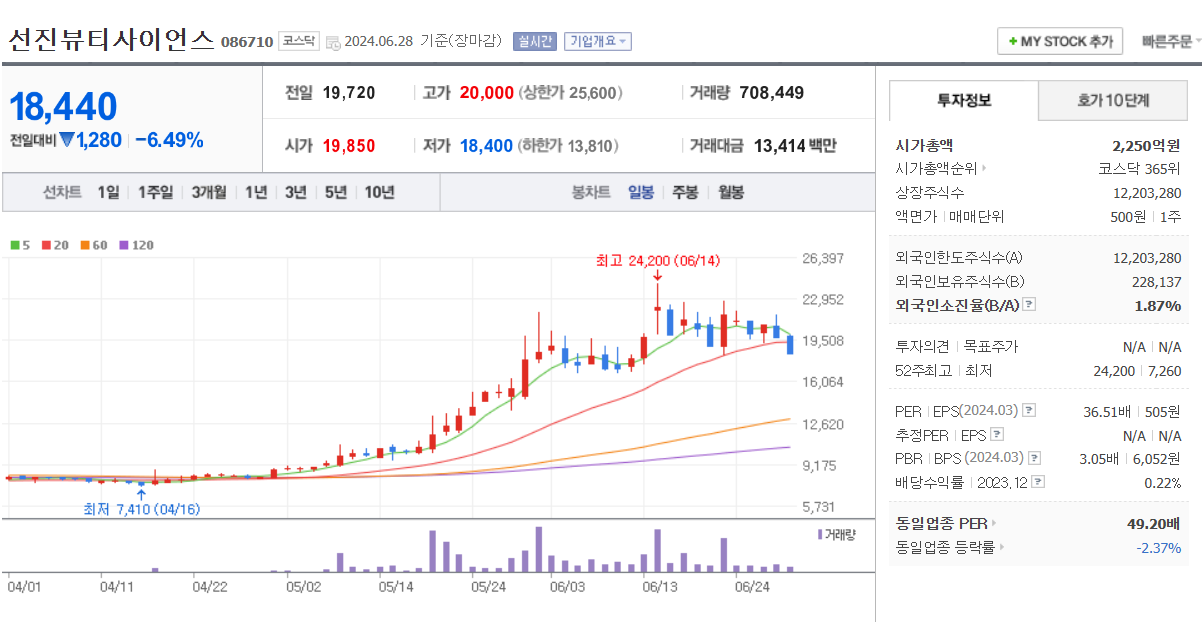Image resolution: width=1203 pixels, height=622 pixels.
Task: Expand the 기업개요 dropdown
Action: pos(598,41)
